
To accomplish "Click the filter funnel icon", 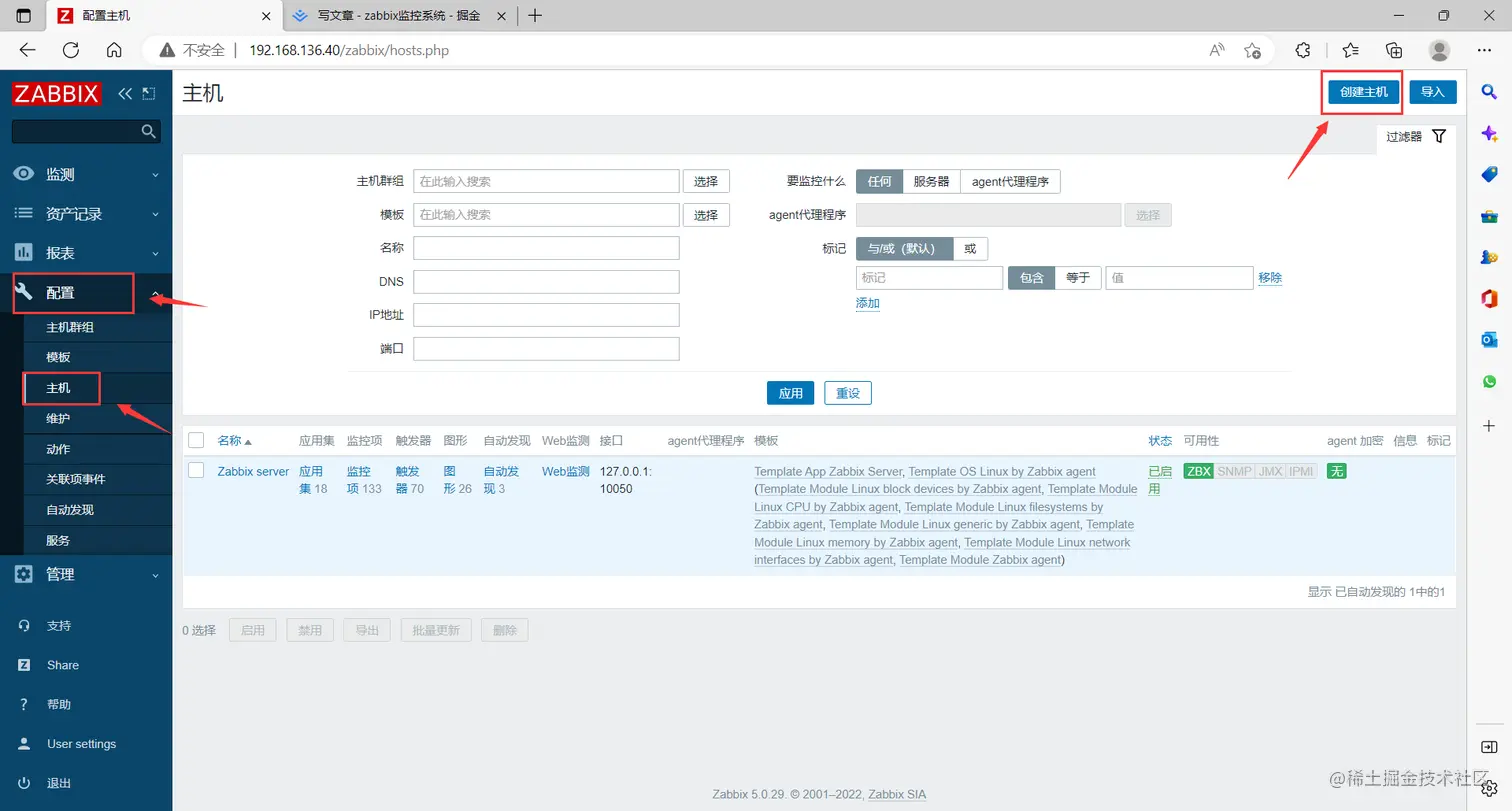I will coord(1439,136).
